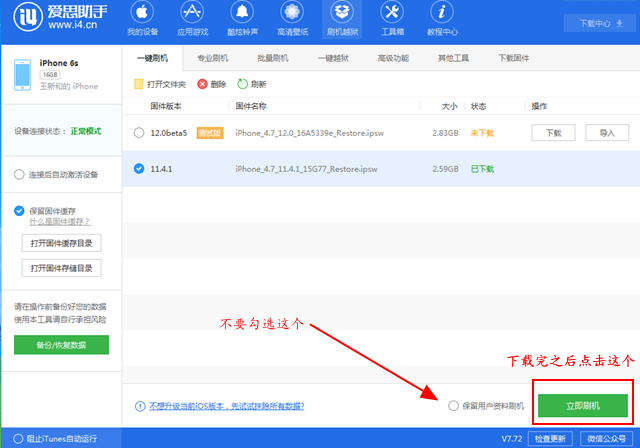640x448 pixels.
Task: Enable 保留用户资料刷机 option
Action: pos(454,406)
